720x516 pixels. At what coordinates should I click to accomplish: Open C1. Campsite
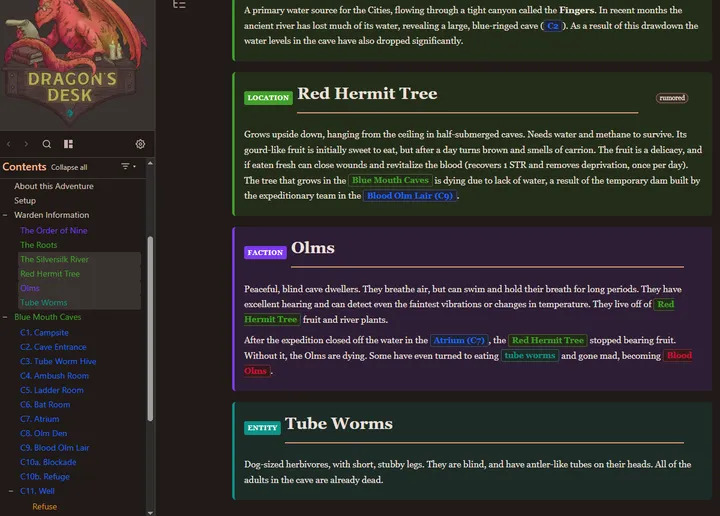point(44,332)
